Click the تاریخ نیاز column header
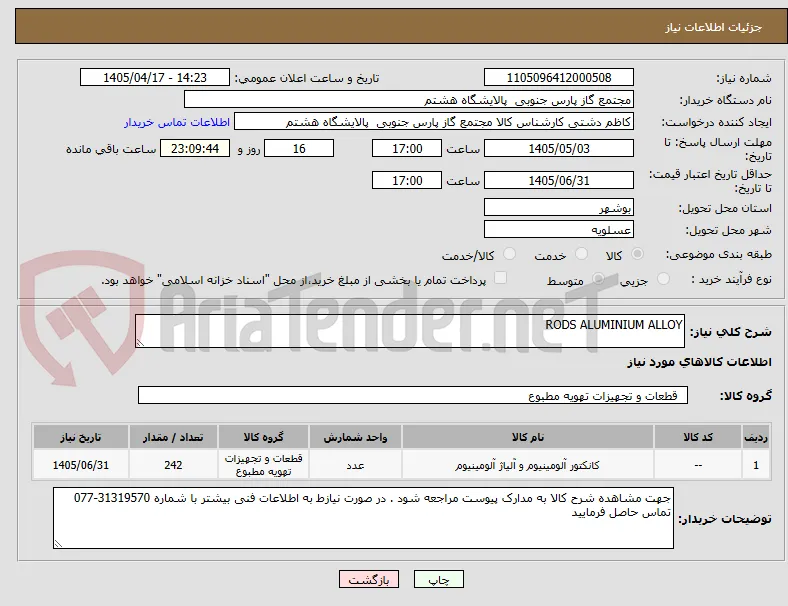 pos(81,437)
